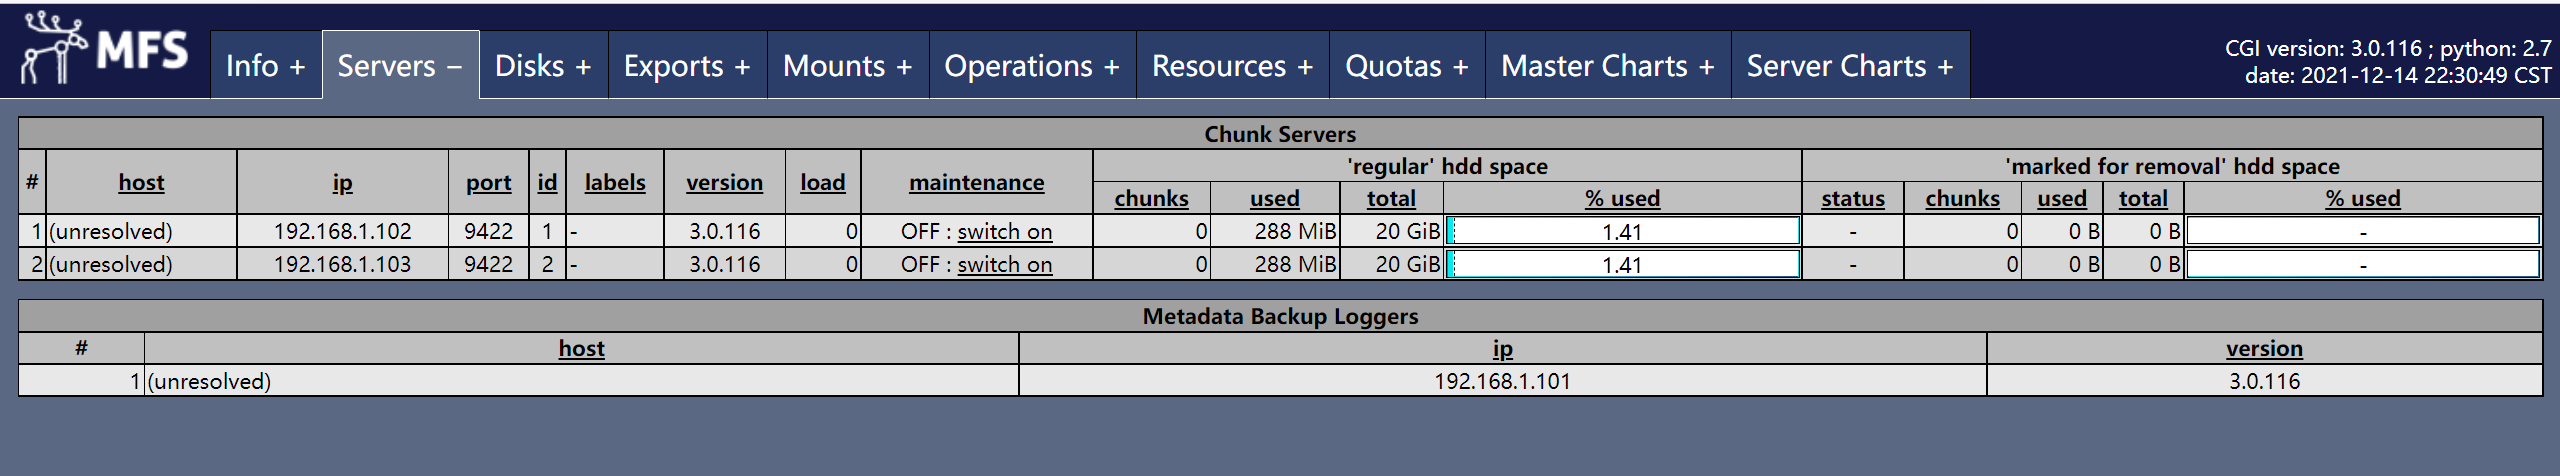Click the date timestamp in header
2560x476 pixels.
pyautogui.click(x=2398, y=75)
